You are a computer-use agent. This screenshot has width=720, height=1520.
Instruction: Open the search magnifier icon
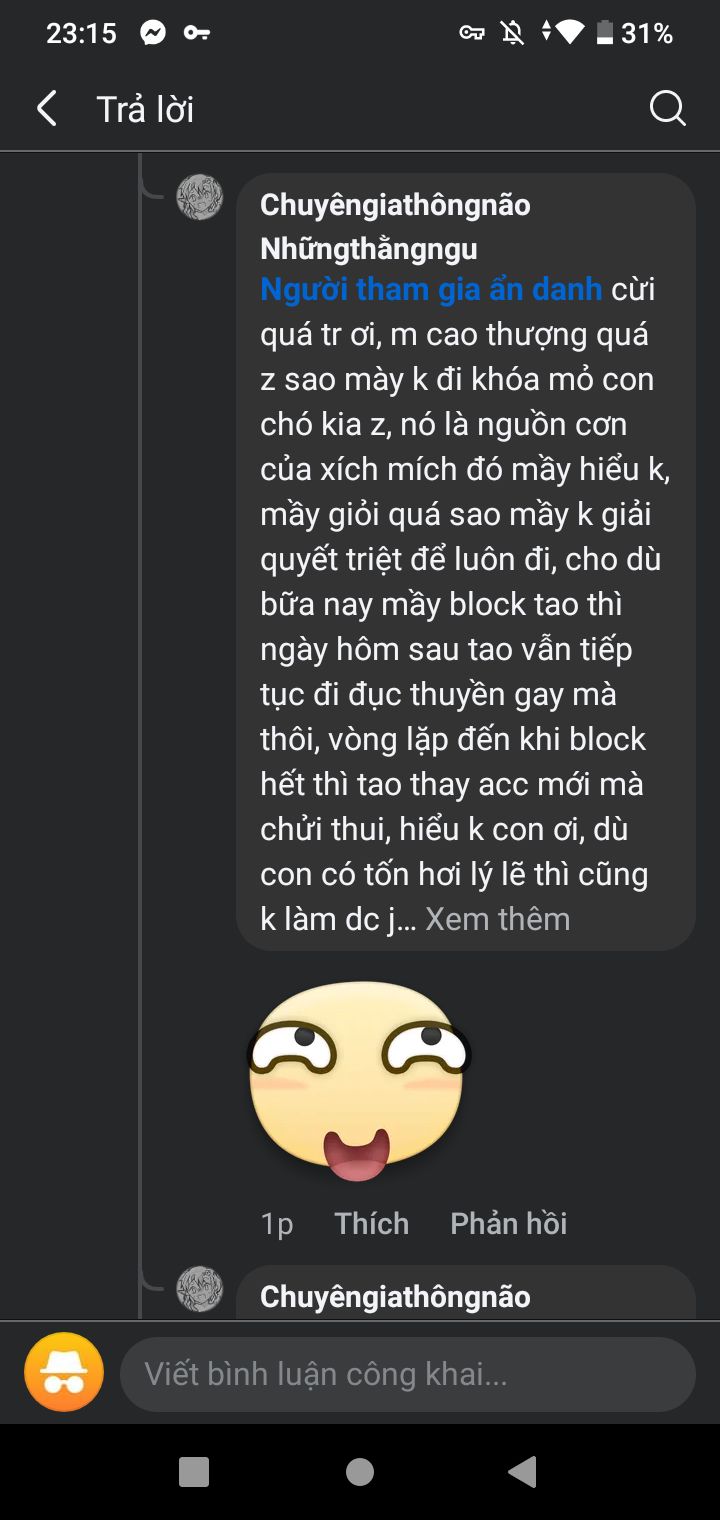[x=667, y=108]
